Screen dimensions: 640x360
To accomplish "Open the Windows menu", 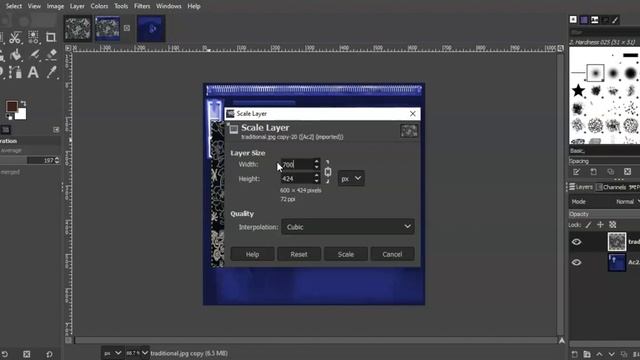I will pos(169,6).
